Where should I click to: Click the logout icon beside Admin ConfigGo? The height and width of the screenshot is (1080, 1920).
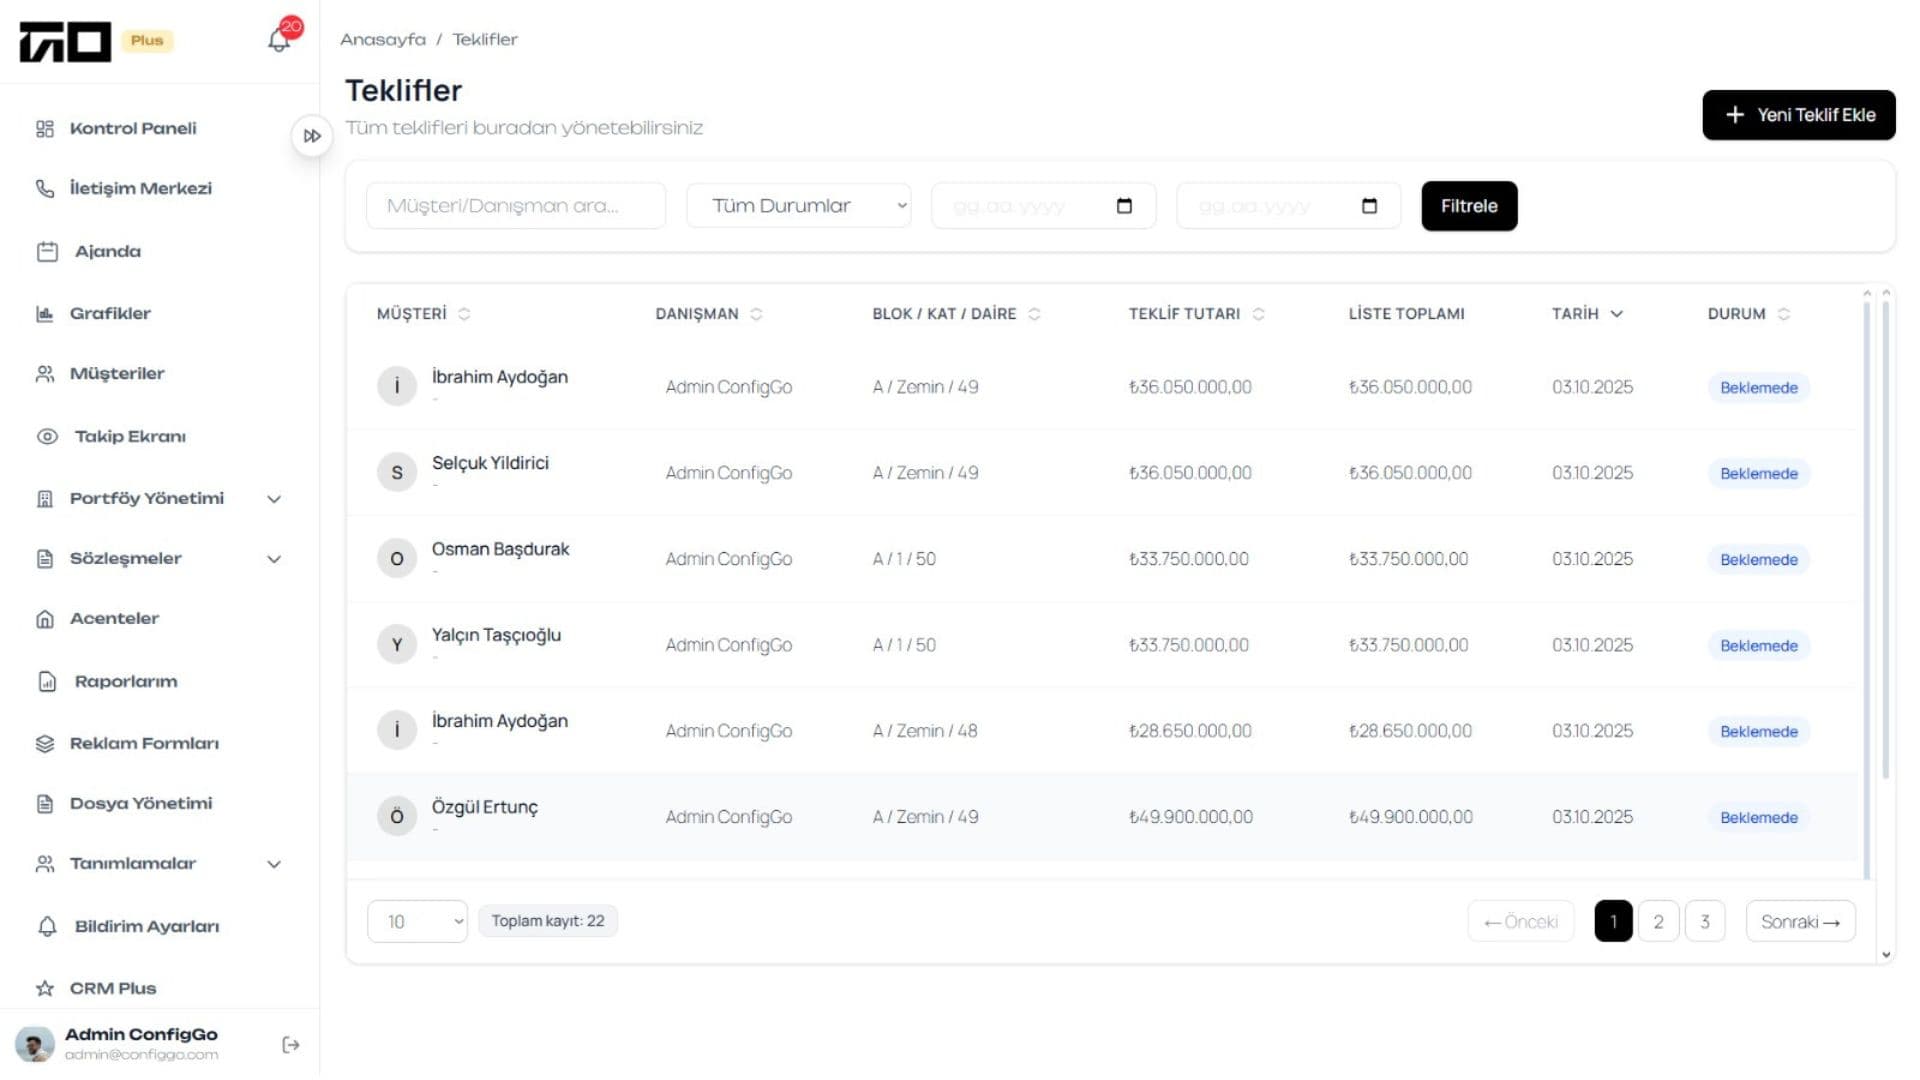point(291,1045)
